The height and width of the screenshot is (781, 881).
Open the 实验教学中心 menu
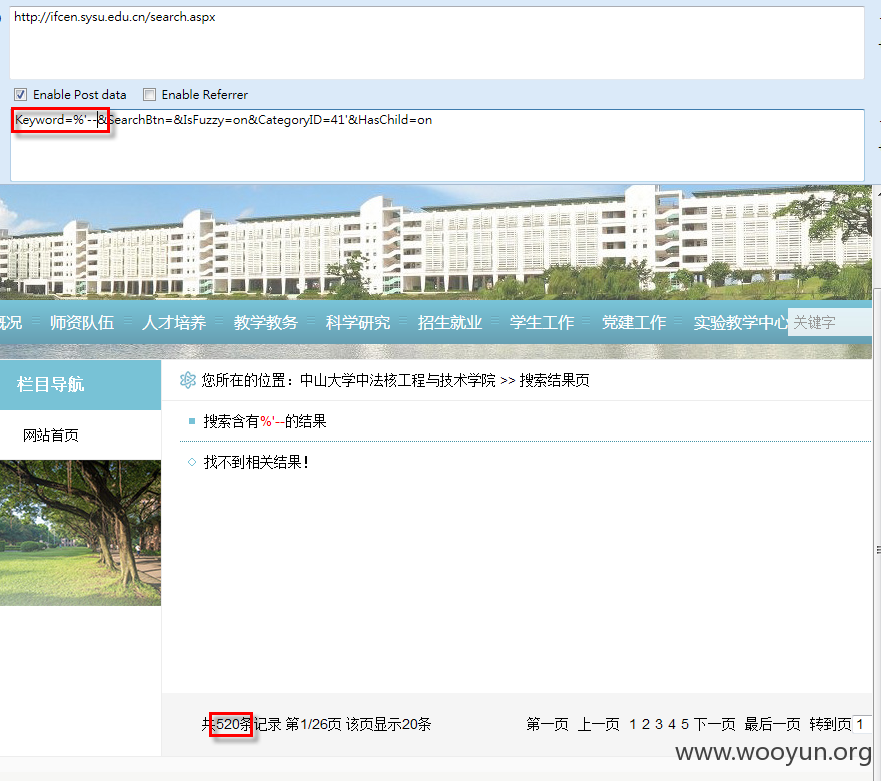pos(741,323)
